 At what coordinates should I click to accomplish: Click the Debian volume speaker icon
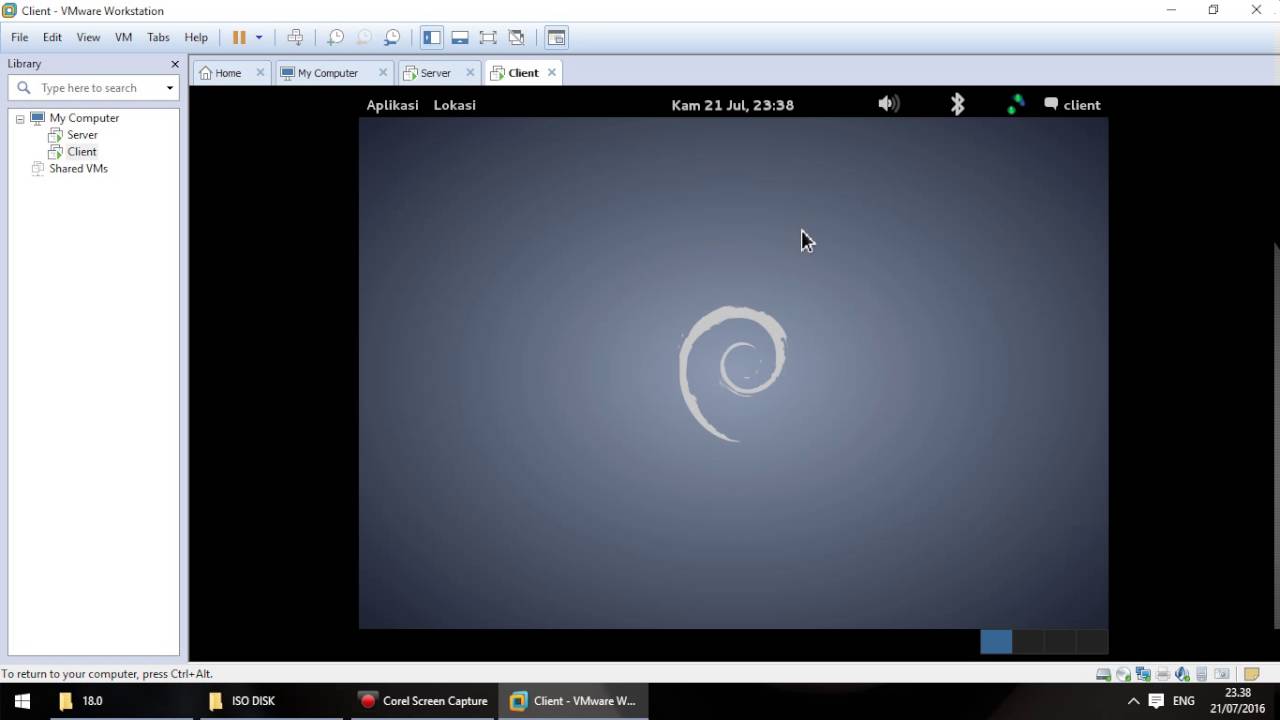(888, 104)
